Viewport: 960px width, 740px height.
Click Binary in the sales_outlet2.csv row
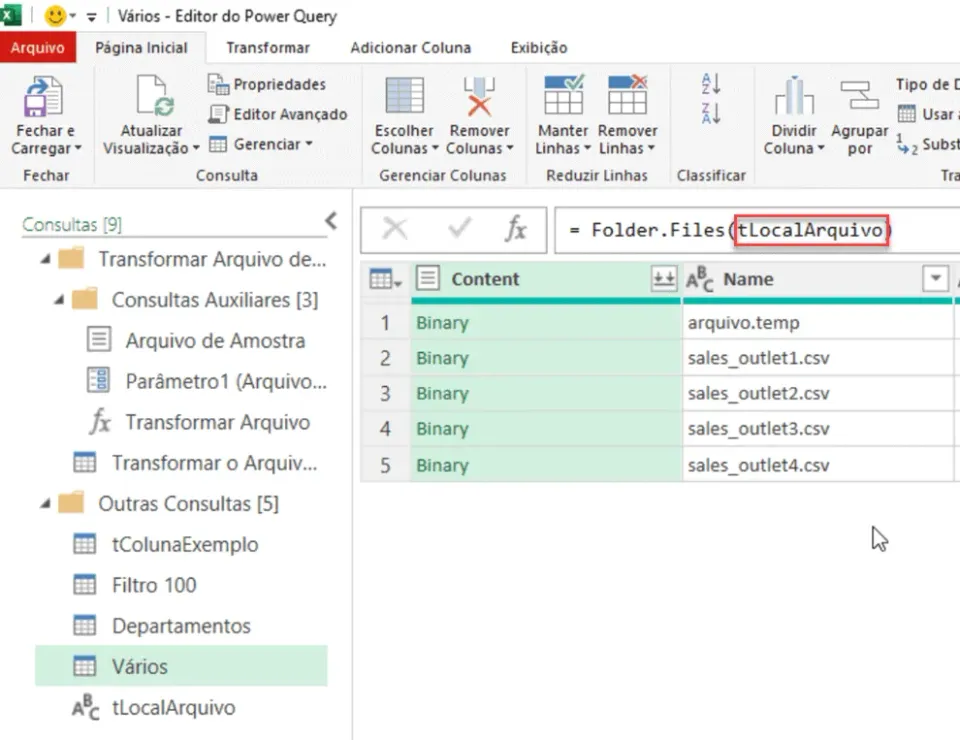pos(442,394)
